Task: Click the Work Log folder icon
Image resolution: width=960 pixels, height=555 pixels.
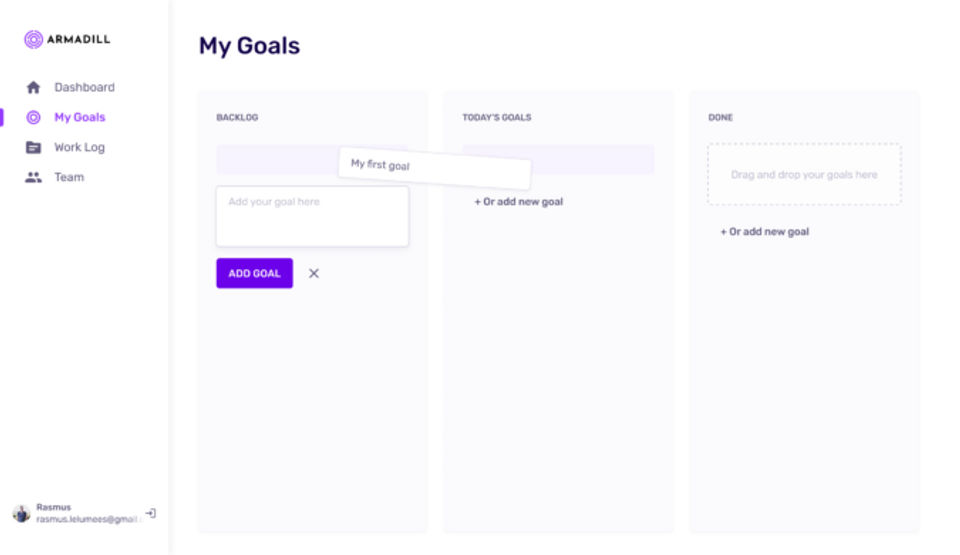Action: (x=33, y=148)
